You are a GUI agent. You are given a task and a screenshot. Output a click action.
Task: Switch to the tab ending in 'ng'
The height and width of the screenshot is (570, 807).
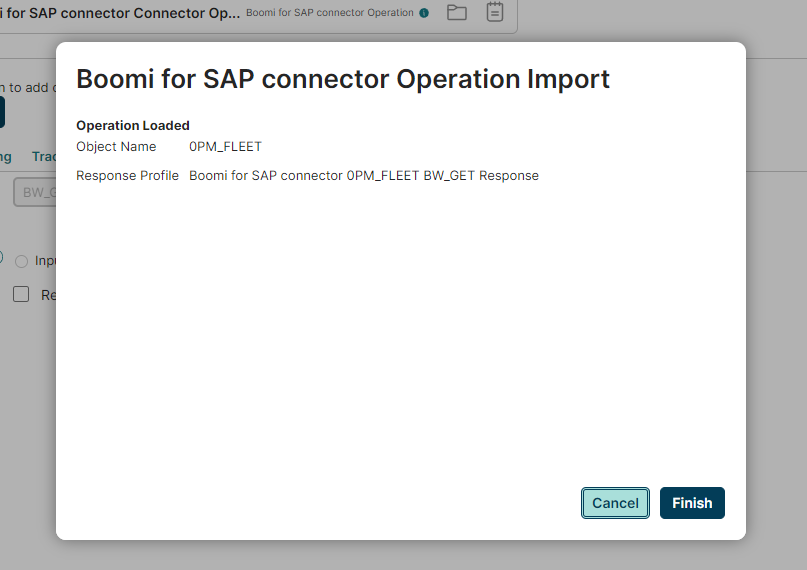(x=6, y=156)
